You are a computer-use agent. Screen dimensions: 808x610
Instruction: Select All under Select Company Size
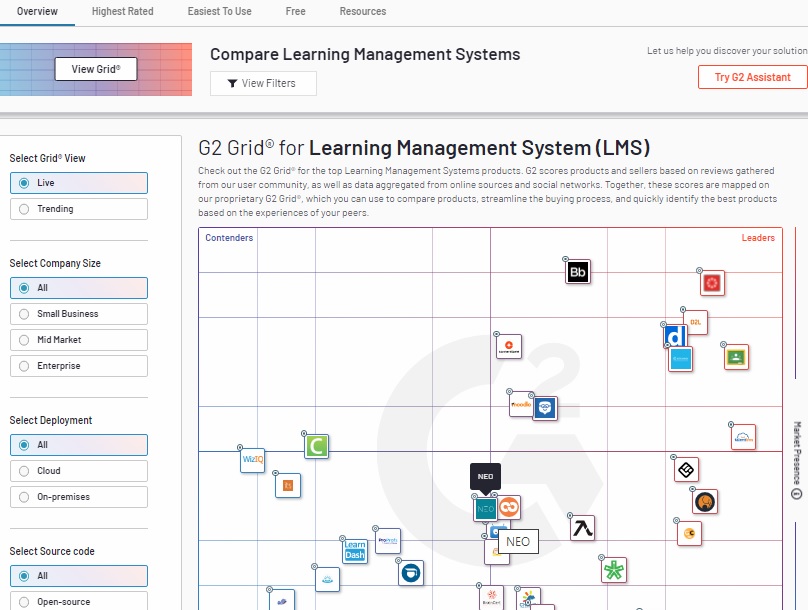(79, 288)
